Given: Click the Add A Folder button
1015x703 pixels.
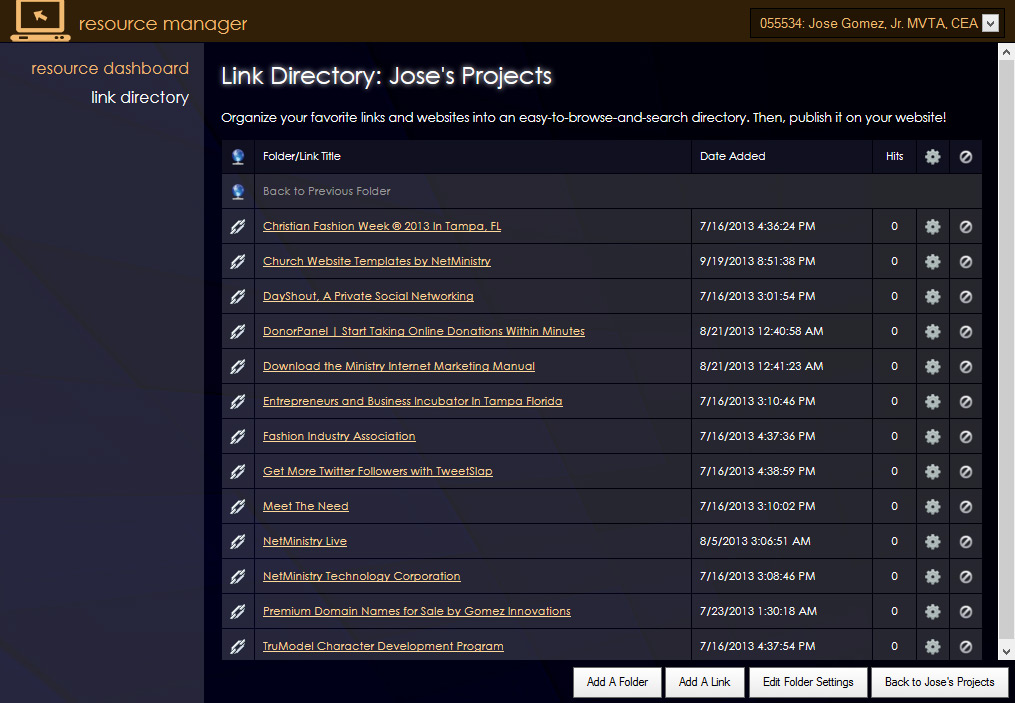Looking at the screenshot, I should pos(617,682).
